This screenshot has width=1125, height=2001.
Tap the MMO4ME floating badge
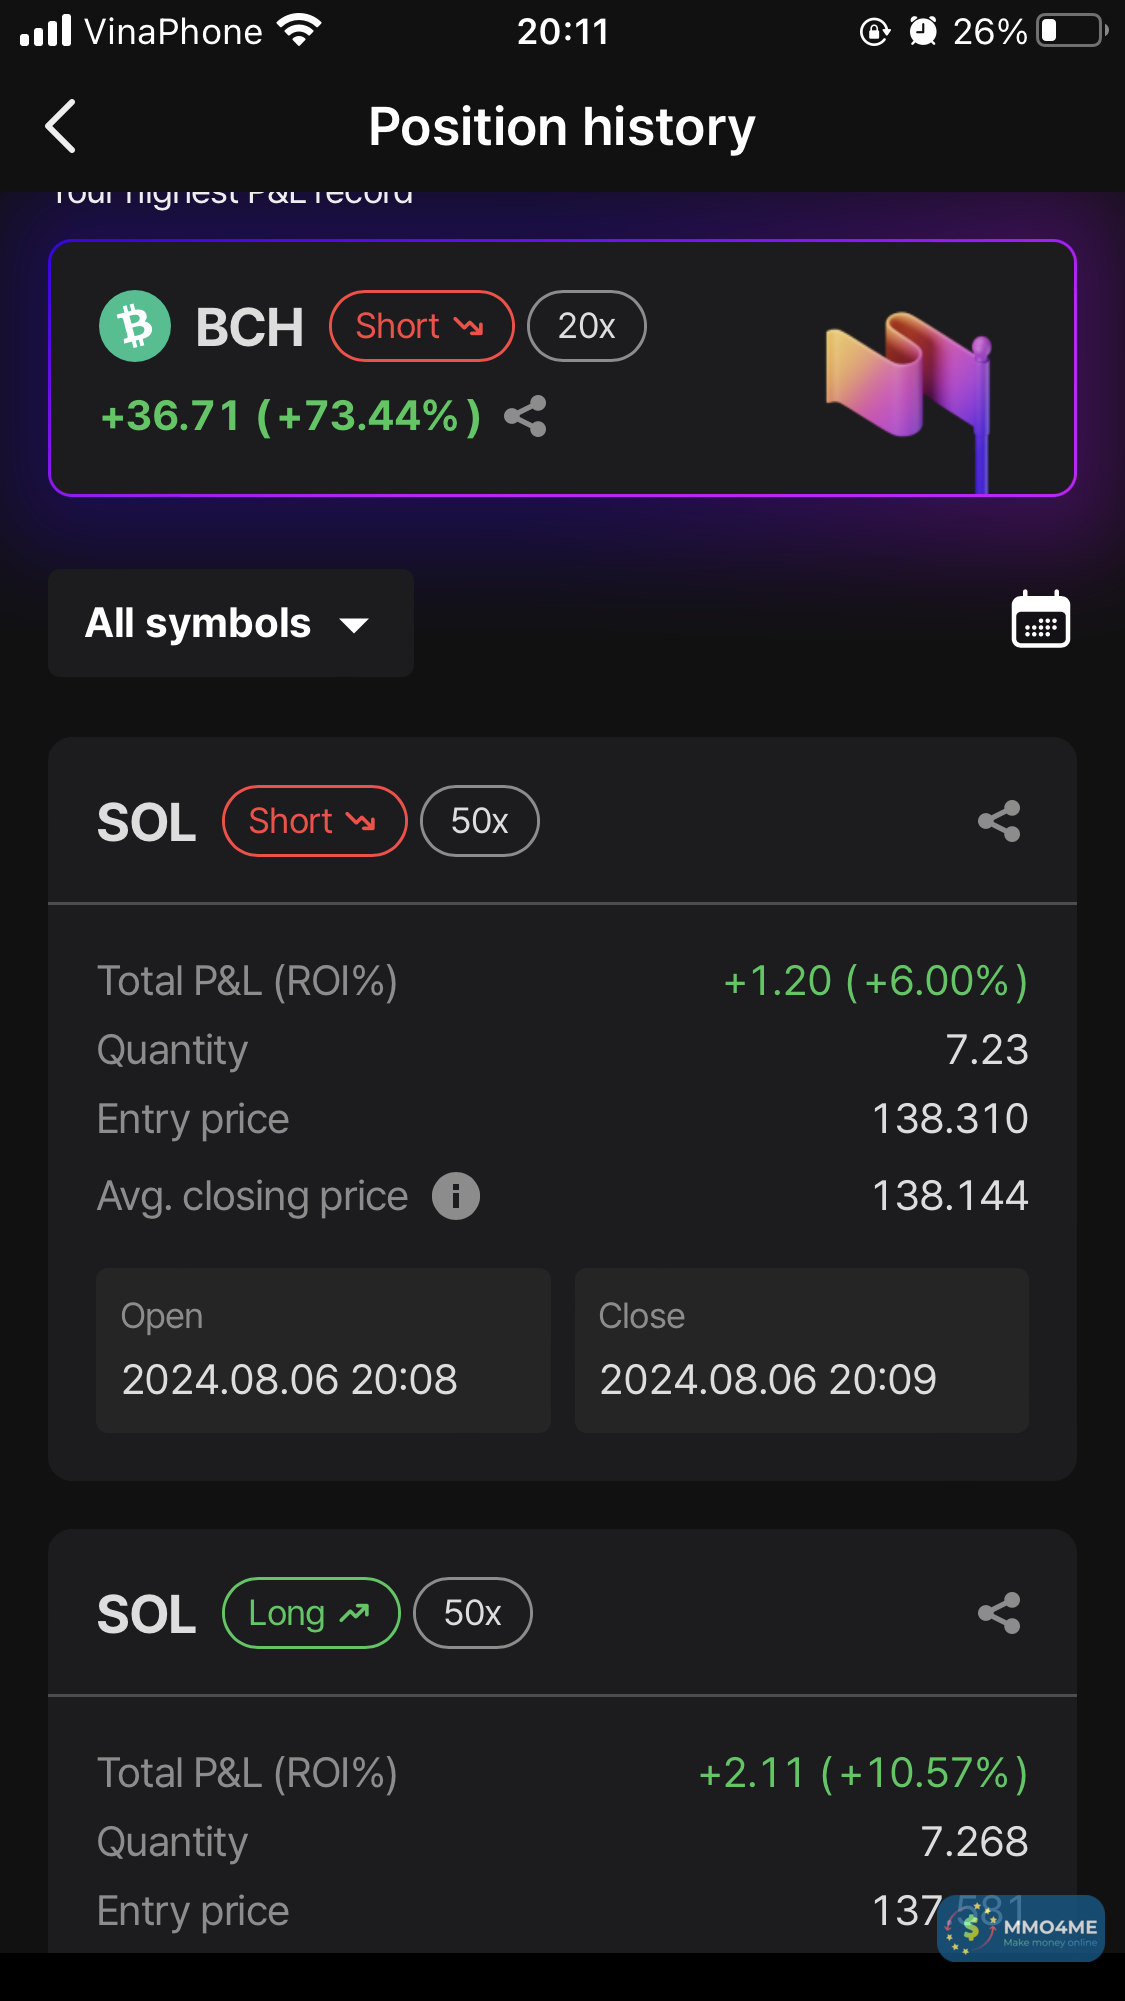tap(1020, 1927)
